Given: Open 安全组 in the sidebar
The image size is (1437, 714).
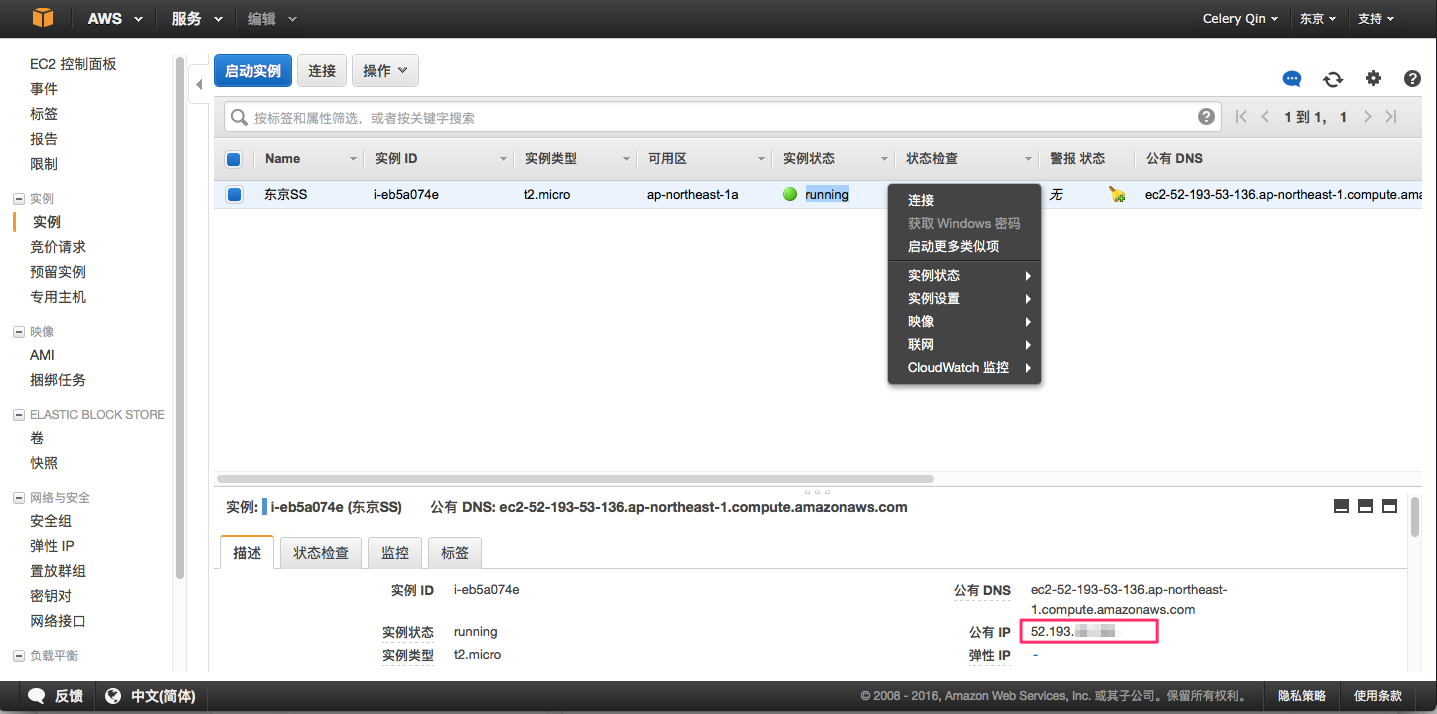Looking at the screenshot, I should [x=51, y=521].
